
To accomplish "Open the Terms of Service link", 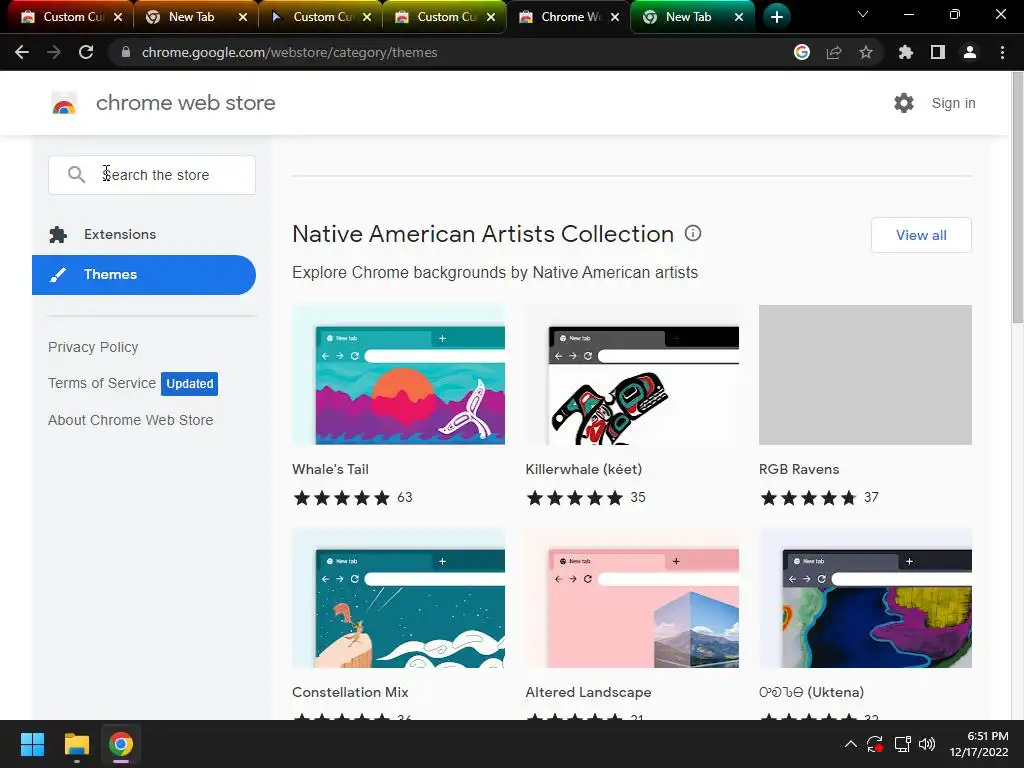I will click(x=102, y=383).
